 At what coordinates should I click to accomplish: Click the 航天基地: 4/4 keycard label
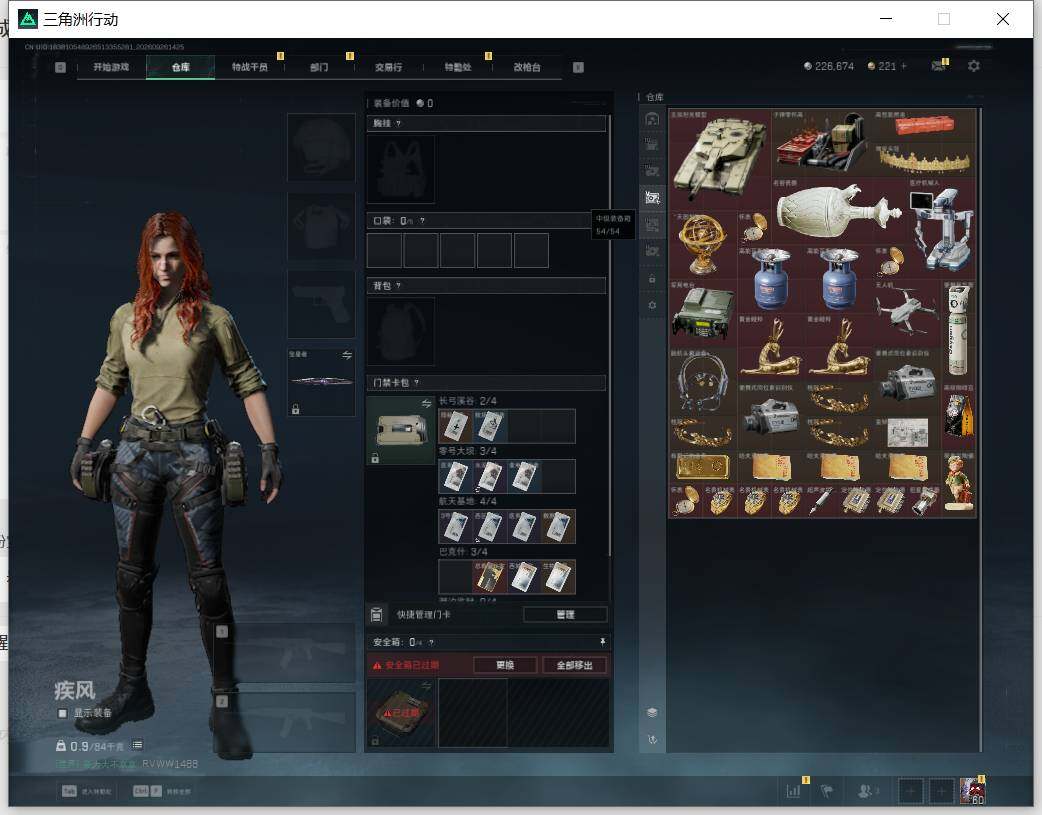pyautogui.click(x=468, y=501)
